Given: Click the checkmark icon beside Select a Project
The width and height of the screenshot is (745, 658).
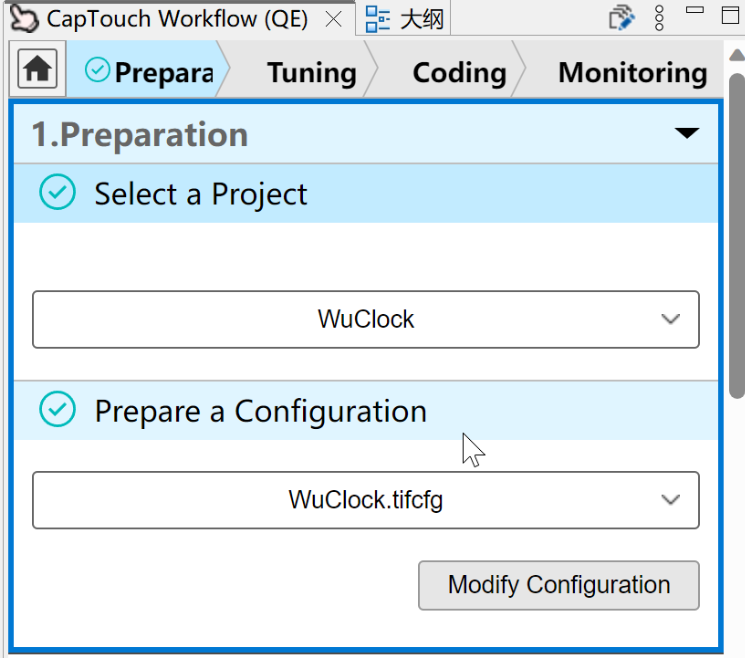Looking at the screenshot, I should 57,192.
